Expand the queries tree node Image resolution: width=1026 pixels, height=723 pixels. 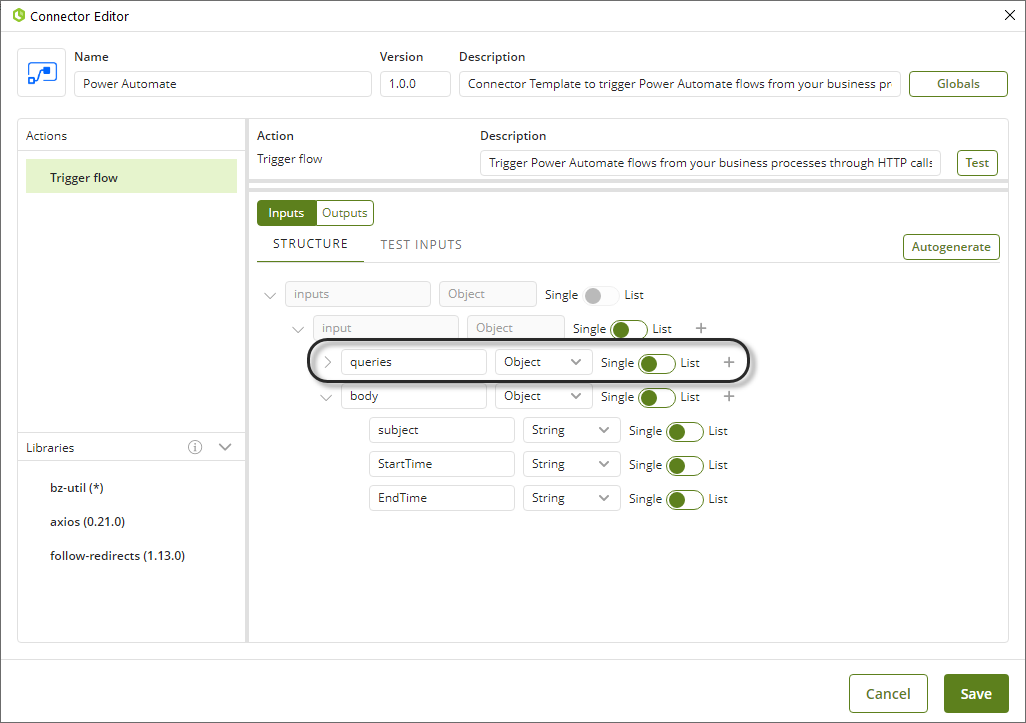tap(328, 362)
